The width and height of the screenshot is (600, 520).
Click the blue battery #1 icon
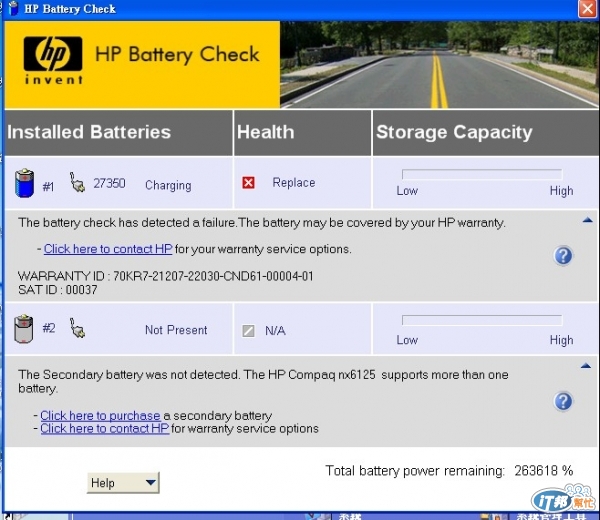click(x=24, y=183)
